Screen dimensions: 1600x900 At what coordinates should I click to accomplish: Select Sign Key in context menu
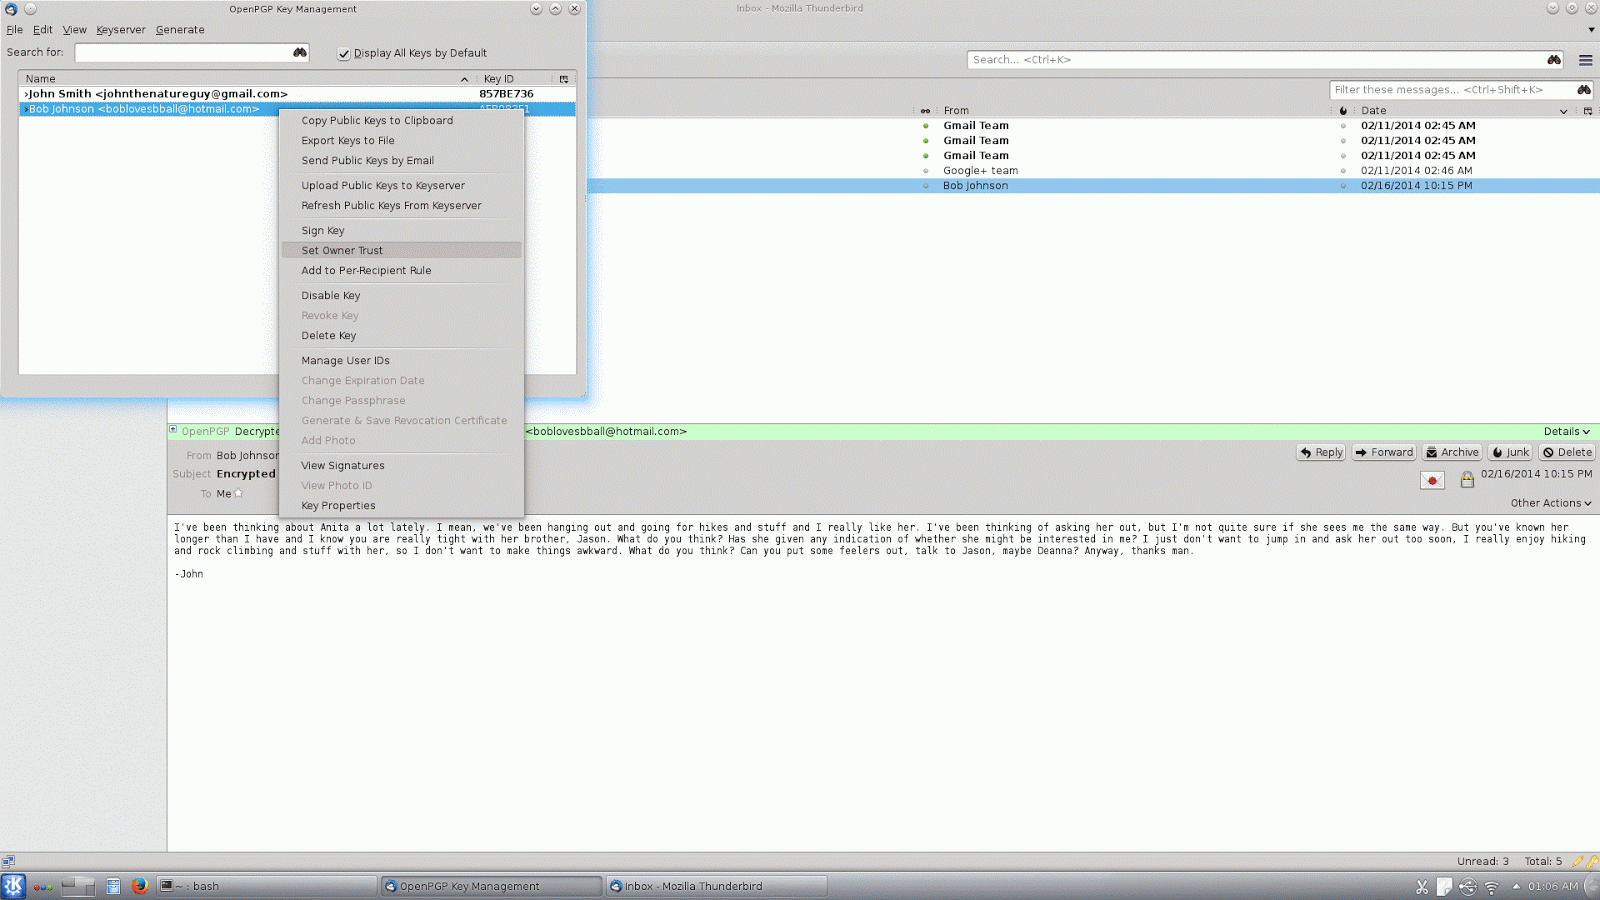[401, 230]
